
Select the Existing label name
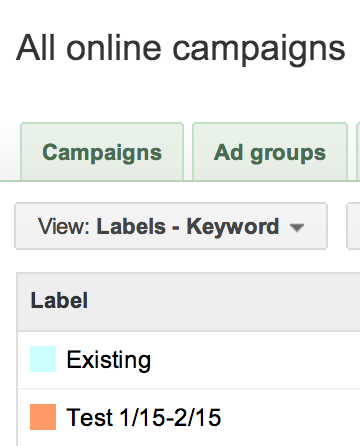[109, 360]
